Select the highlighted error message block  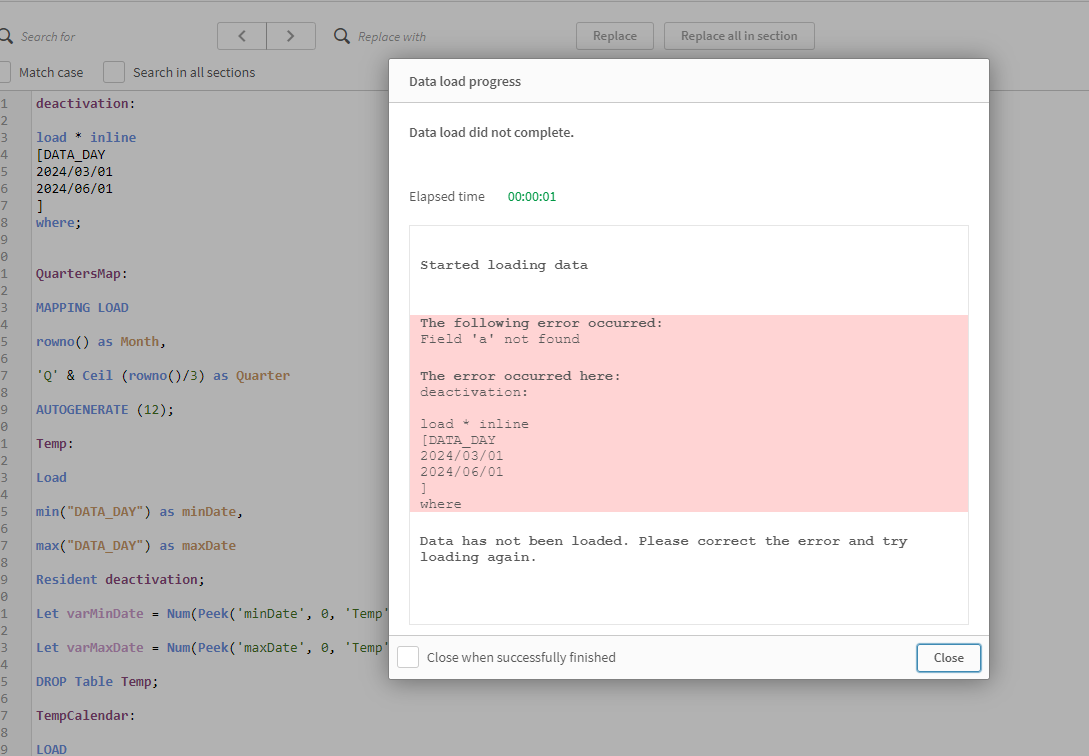(x=688, y=412)
